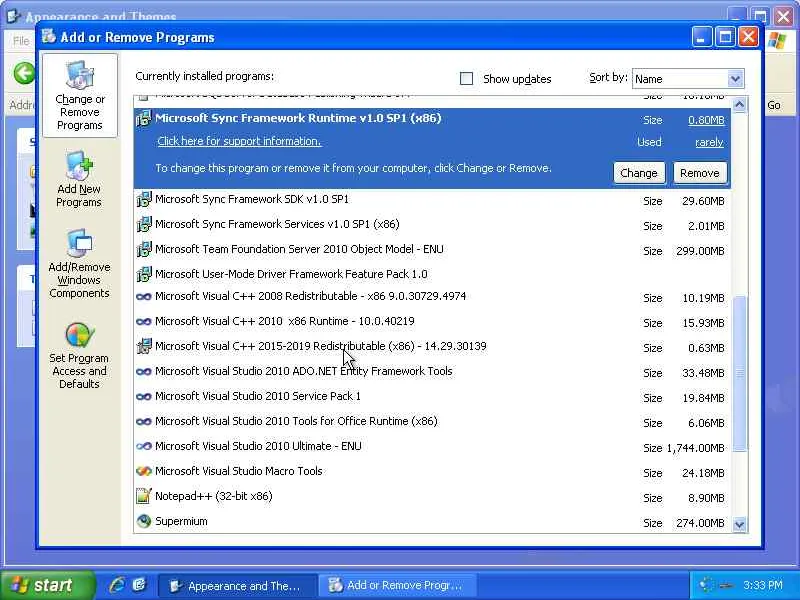The image size is (800, 600).
Task: Click the taskbar clock showing 3:33 PM
Action: pyautogui.click(x=763, y=585)
